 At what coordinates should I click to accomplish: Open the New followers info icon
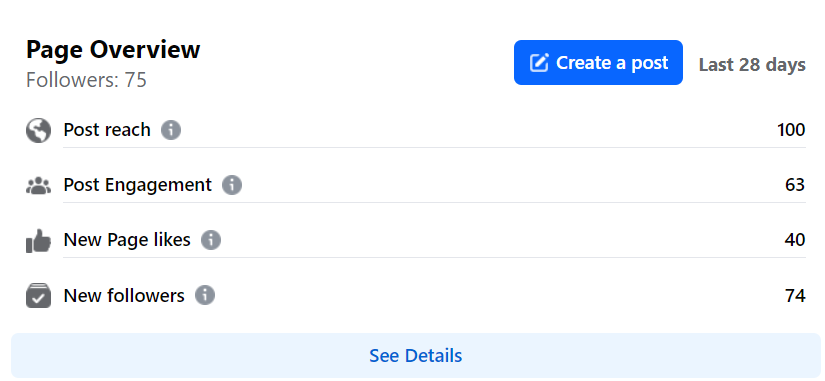point(205,295)
